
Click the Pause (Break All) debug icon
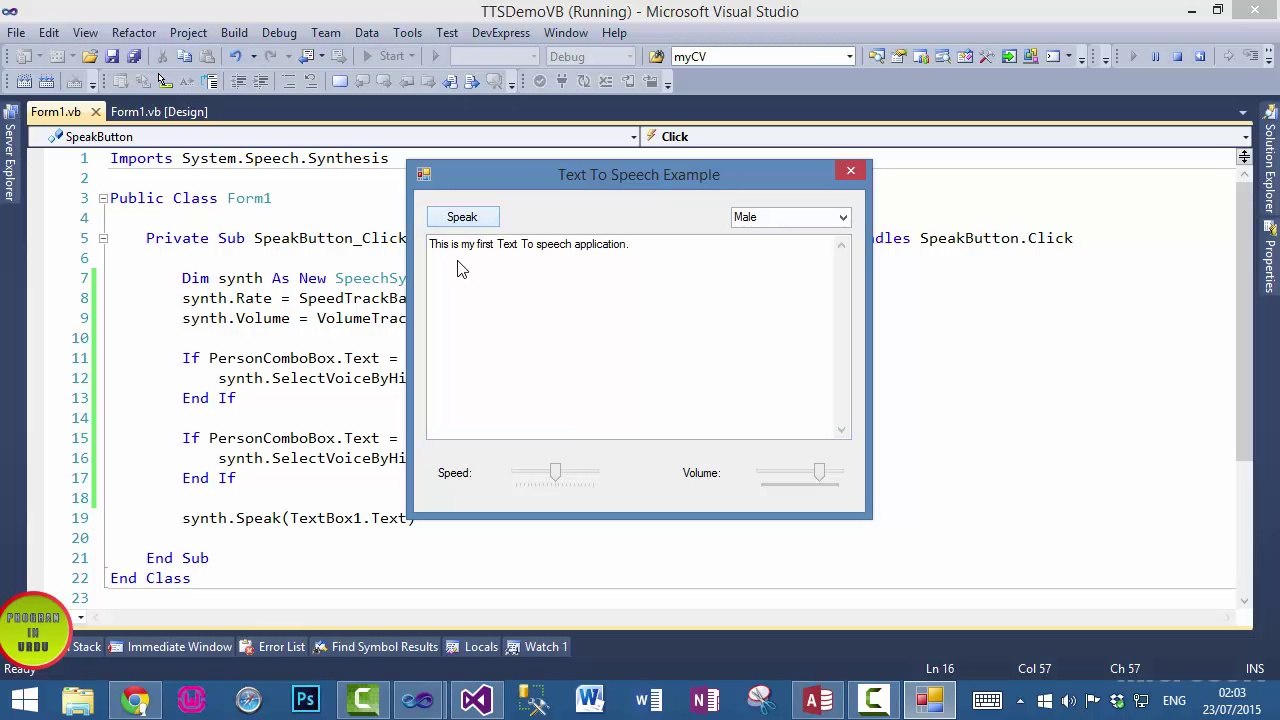(x=1155, y=56)
